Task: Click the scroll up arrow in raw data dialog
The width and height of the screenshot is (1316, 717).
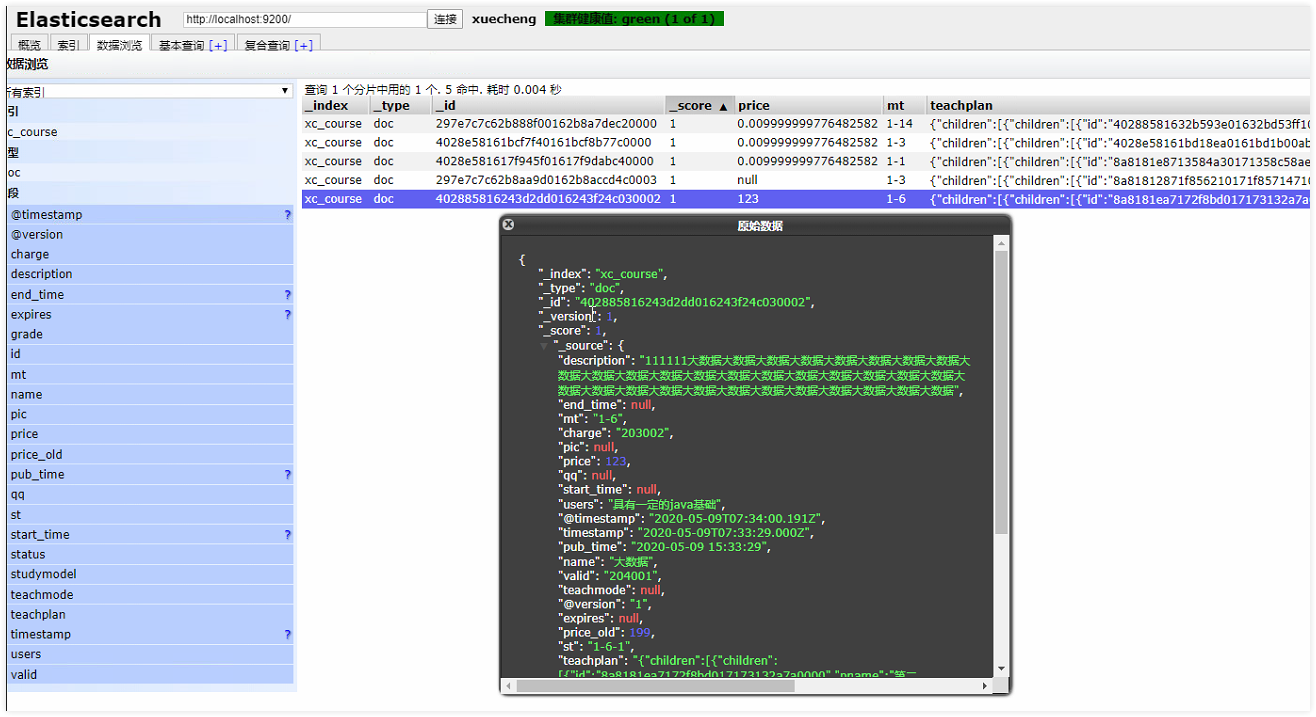Action: point(1002,243)
